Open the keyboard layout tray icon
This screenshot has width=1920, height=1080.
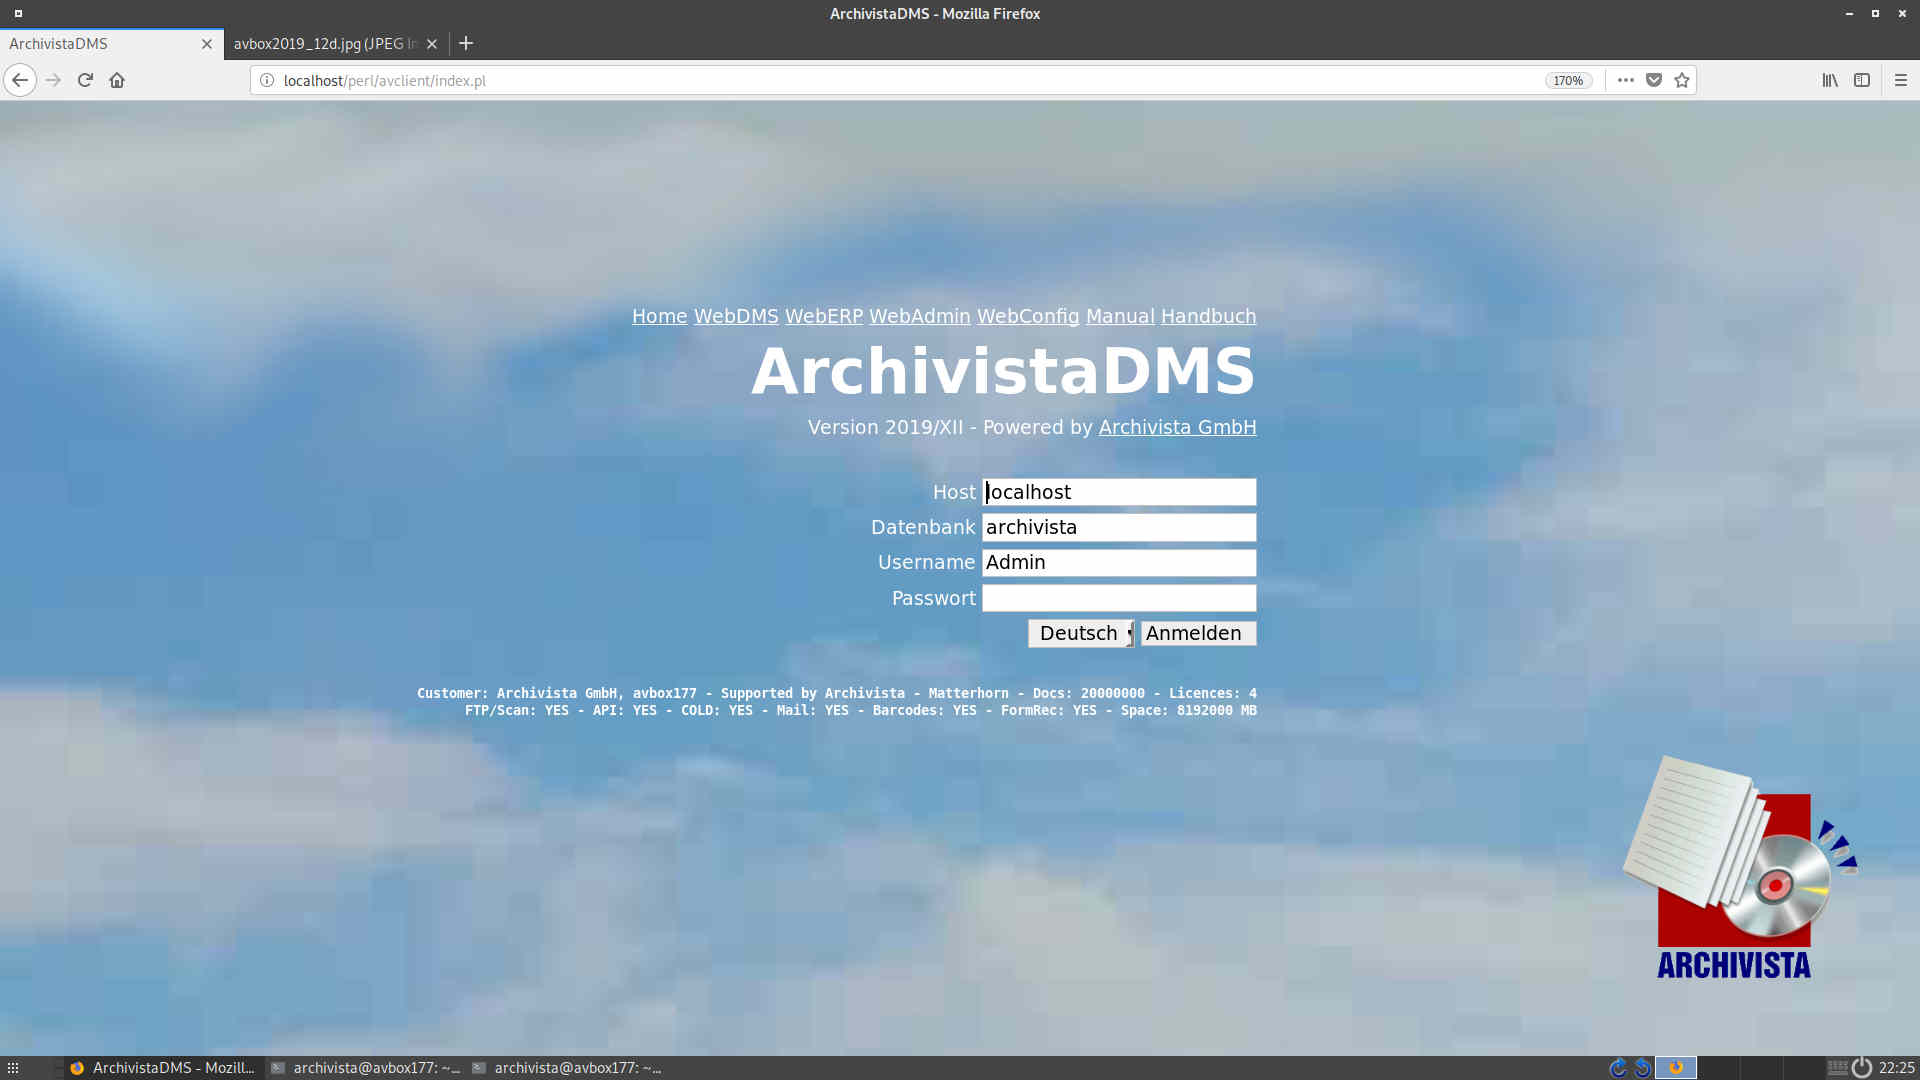[x=1838, y=1068]
